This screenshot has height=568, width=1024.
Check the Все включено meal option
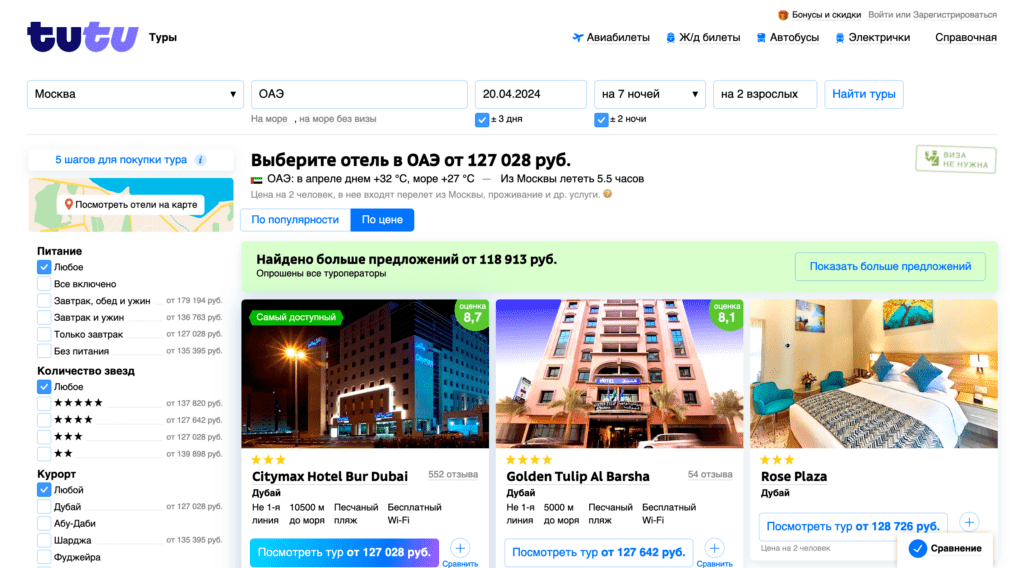point(44,284)
